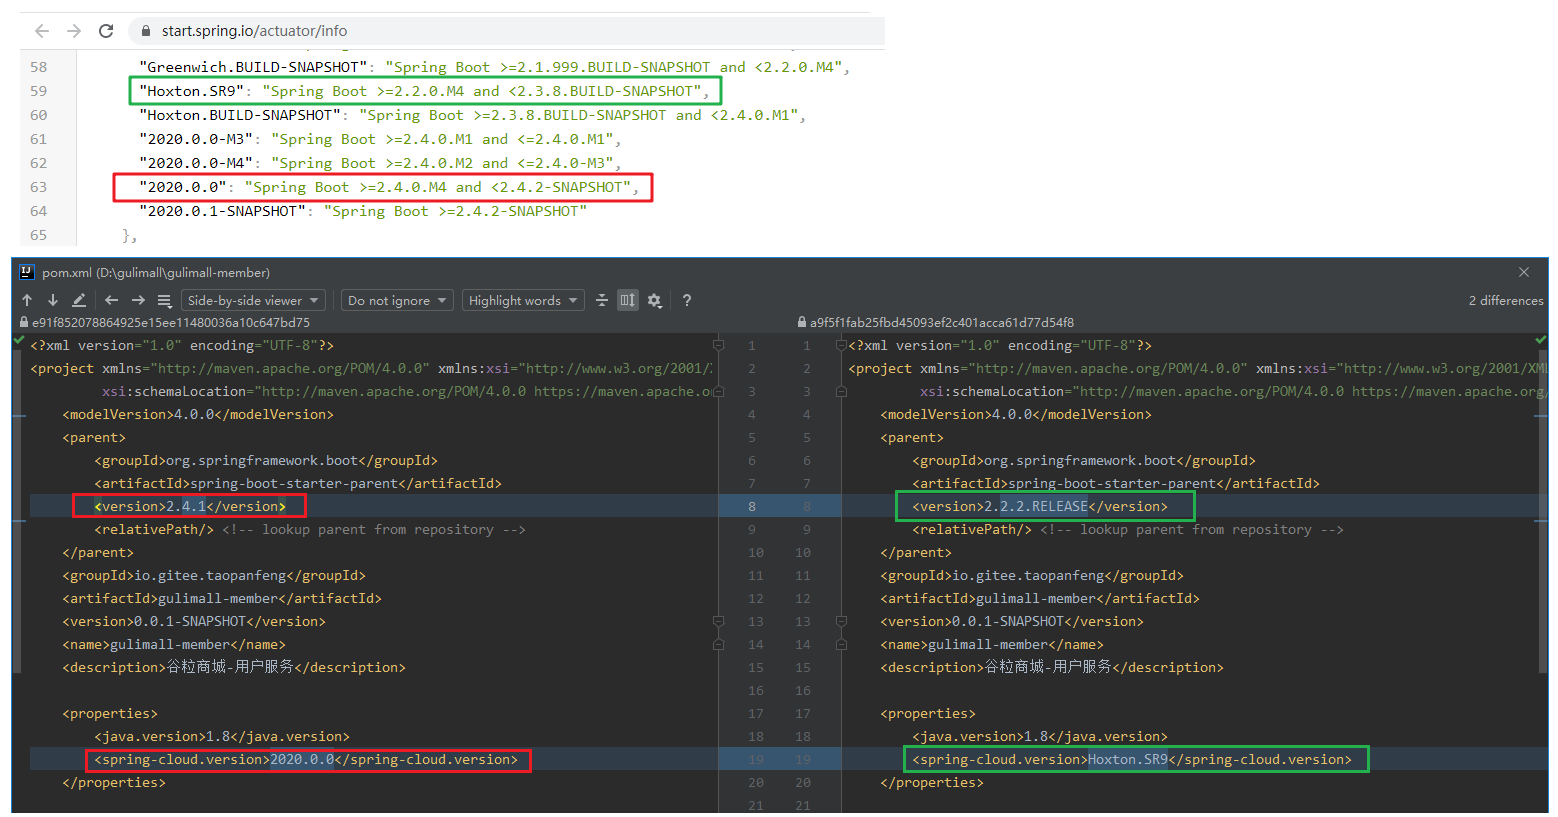Click "2020.0.0-M4" JSON line 62

[x=380, y=163]
